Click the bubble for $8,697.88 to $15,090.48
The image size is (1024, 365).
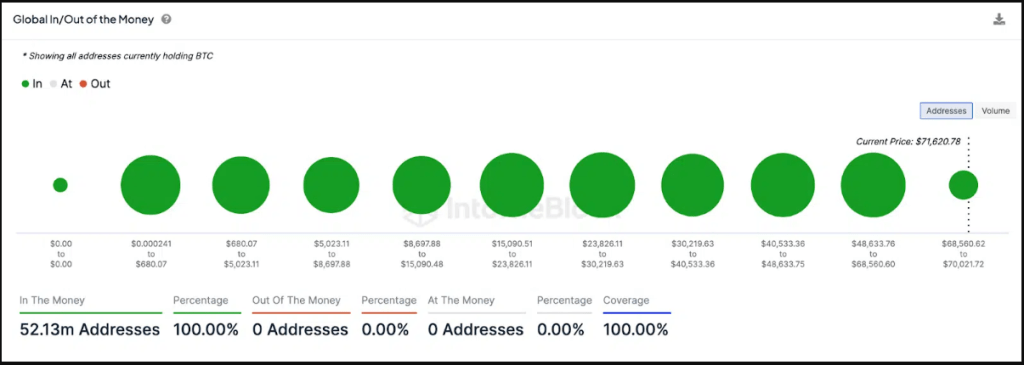tap(422, 185)
